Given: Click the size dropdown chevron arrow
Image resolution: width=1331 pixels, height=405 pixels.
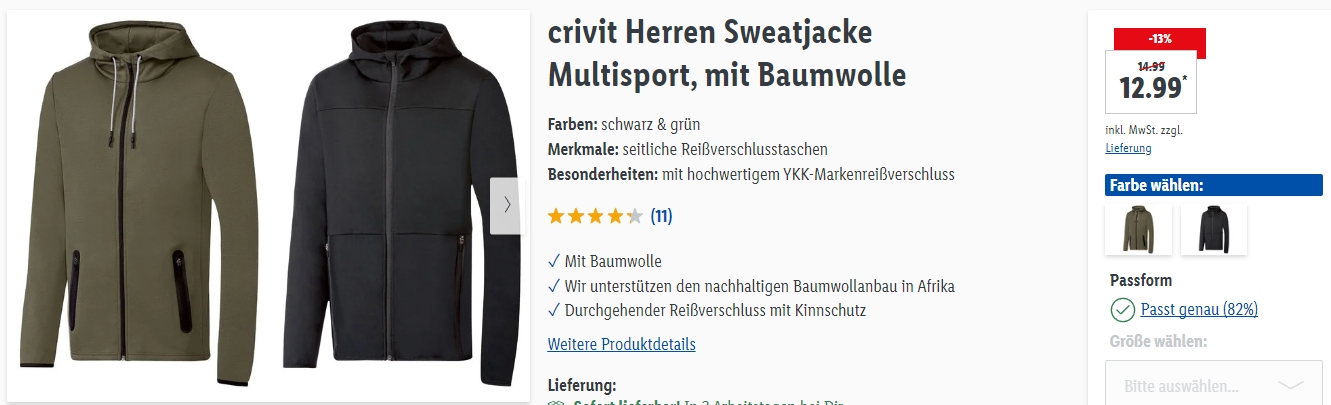Looking at the screenshot, I should 1291,384.
